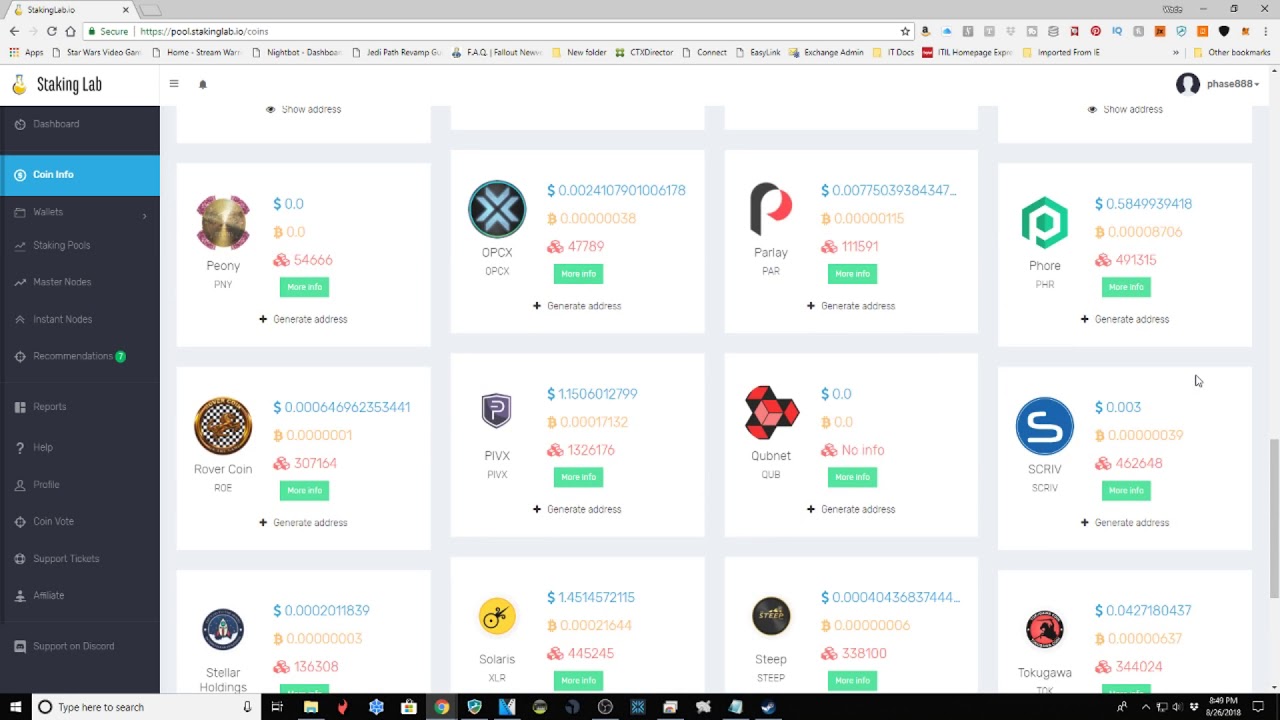Click More info for OPCX
Screen dimensions: 1280x720
coord(578,273)
